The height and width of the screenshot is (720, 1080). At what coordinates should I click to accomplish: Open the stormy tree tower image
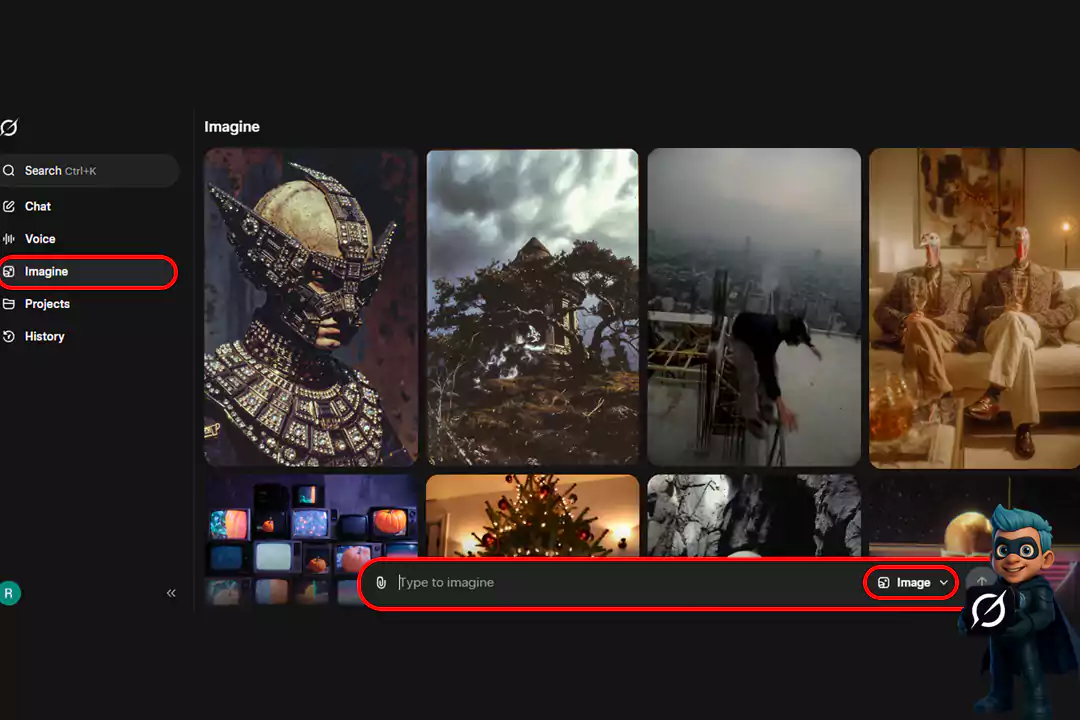click(x=532, y=307)
